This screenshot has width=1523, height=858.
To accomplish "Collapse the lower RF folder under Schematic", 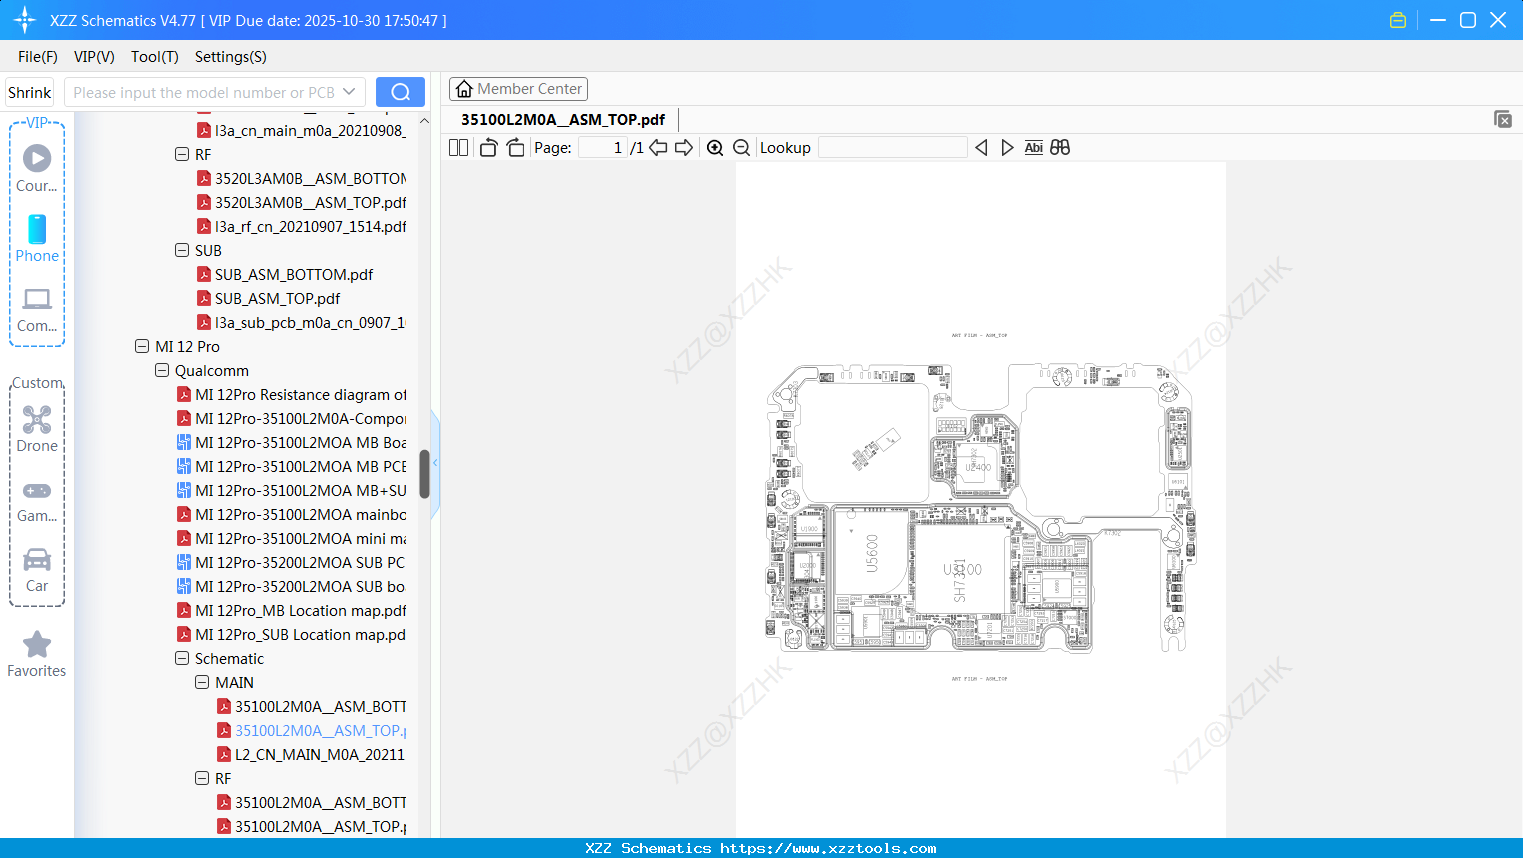I will click(x=202, y=779).
